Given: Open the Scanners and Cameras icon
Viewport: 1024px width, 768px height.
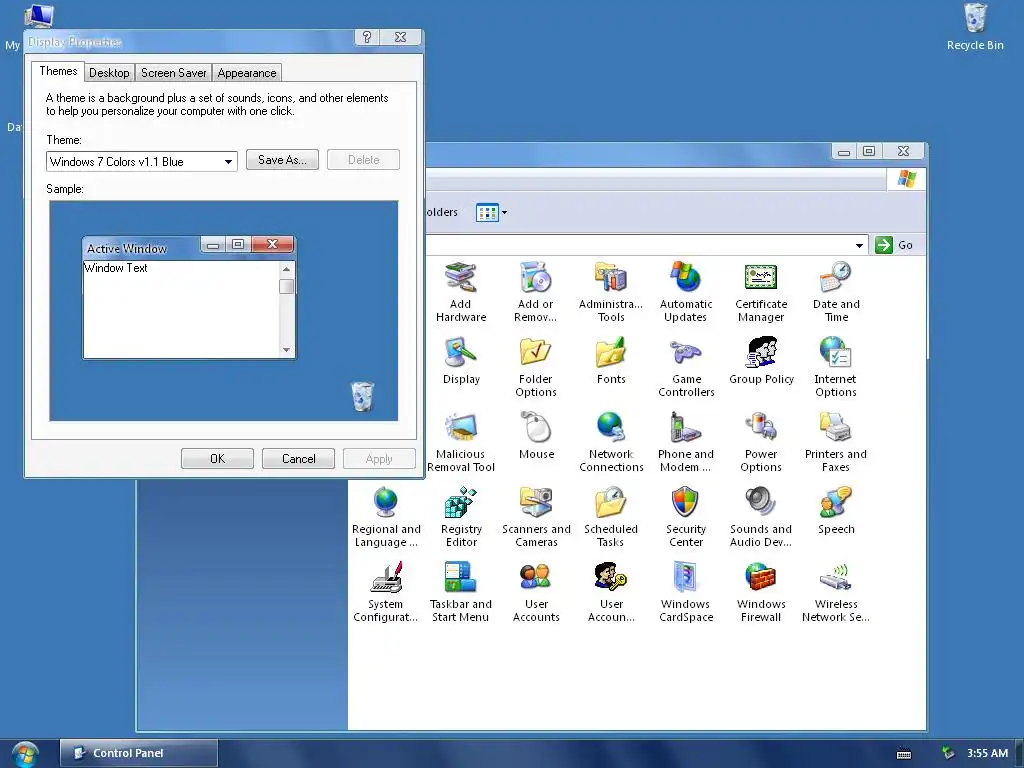Looking at the screenshot, I should (x=536, y=503).
